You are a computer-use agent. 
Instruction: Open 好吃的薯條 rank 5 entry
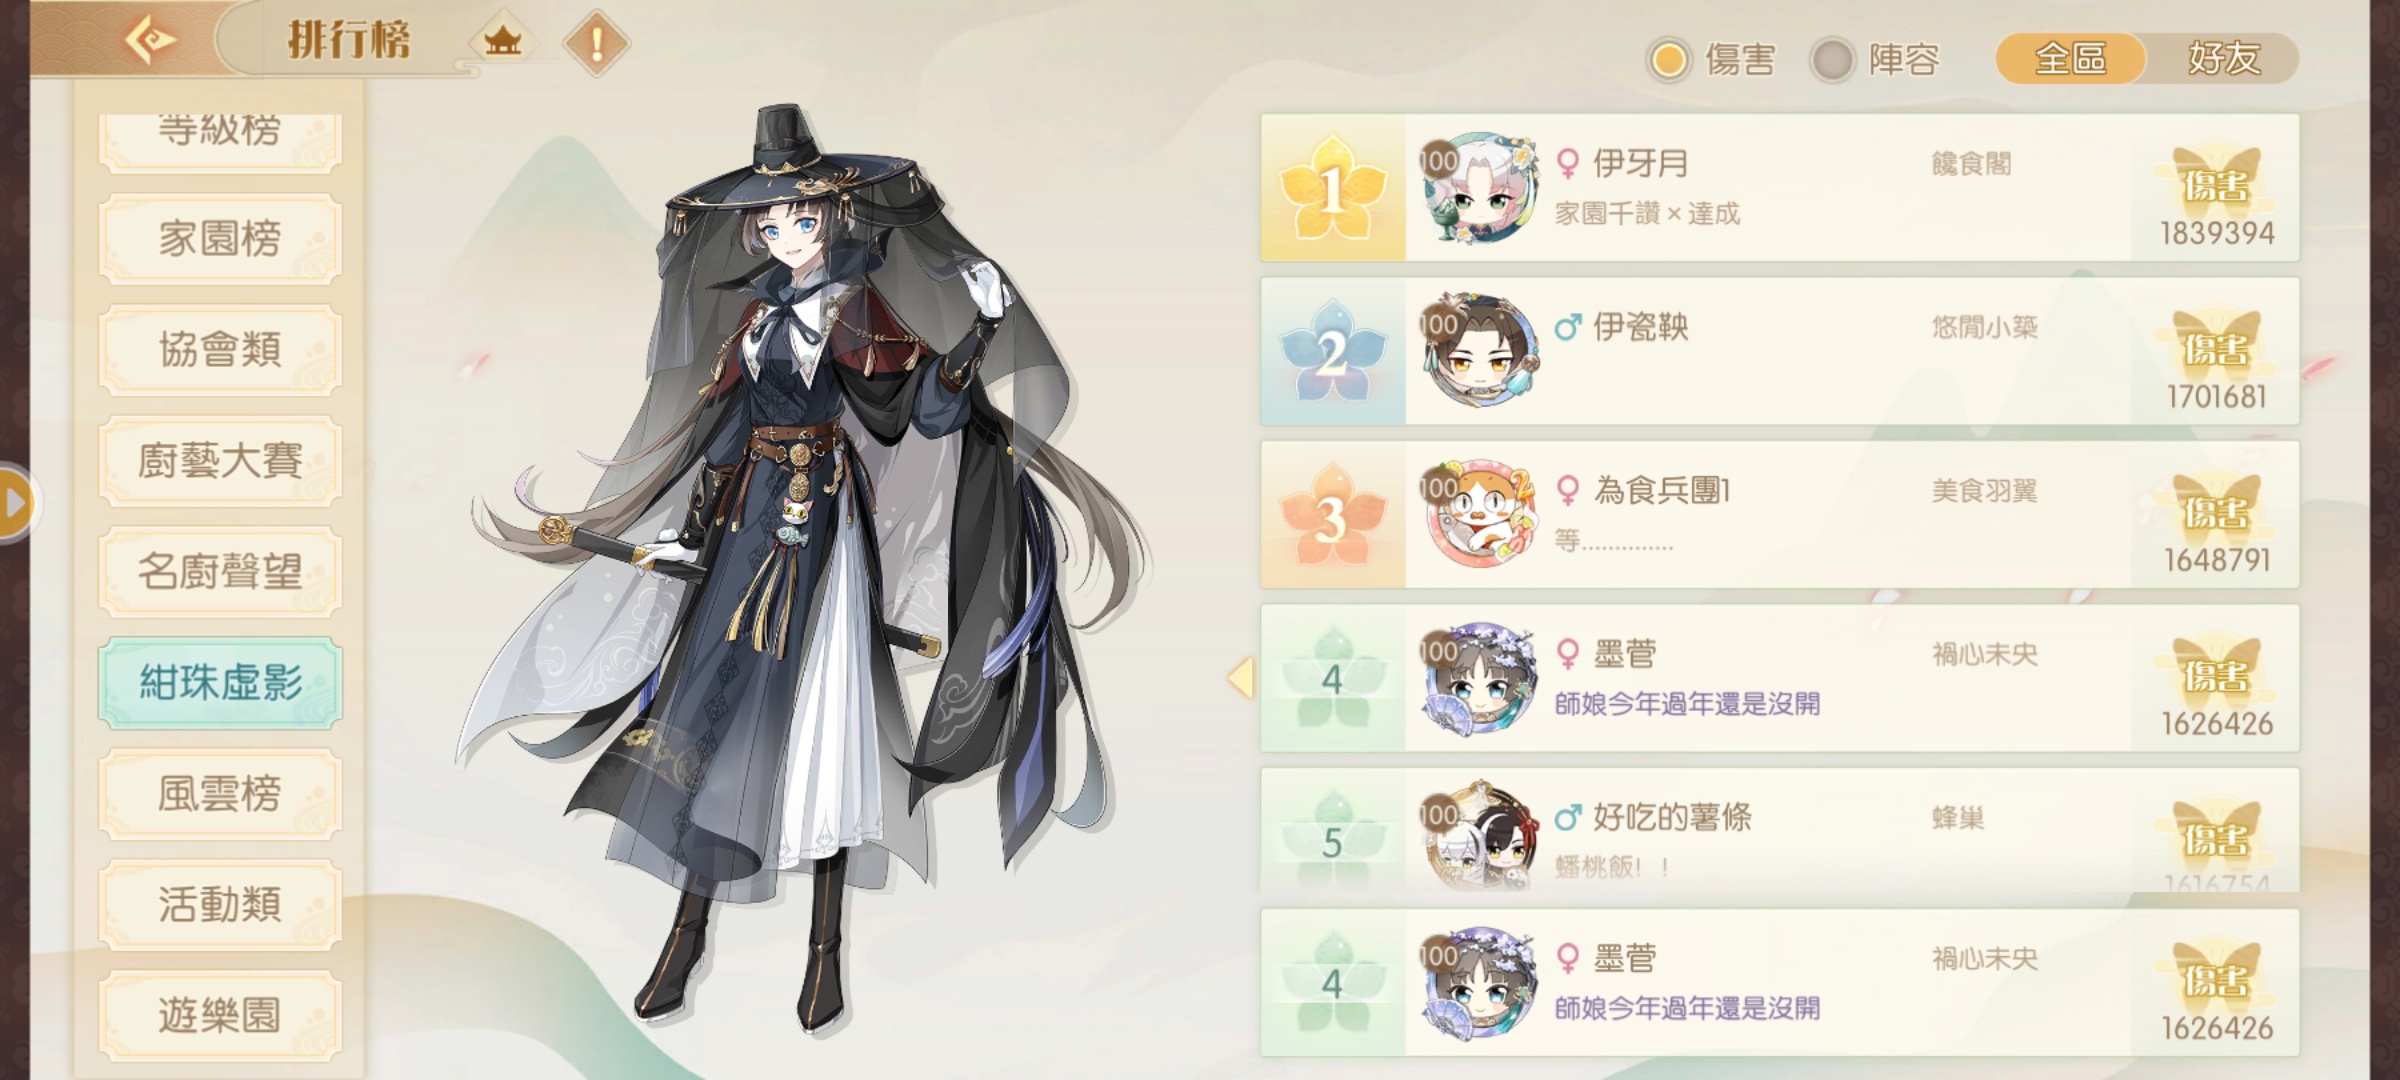point(1780,830)
